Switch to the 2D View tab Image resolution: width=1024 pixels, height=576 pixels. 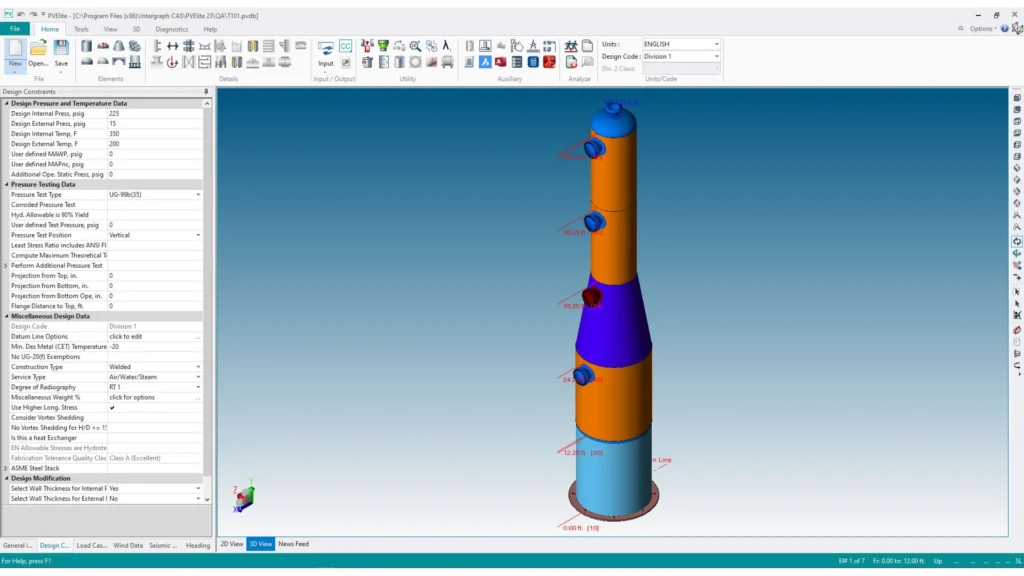(x=231, y=544)
